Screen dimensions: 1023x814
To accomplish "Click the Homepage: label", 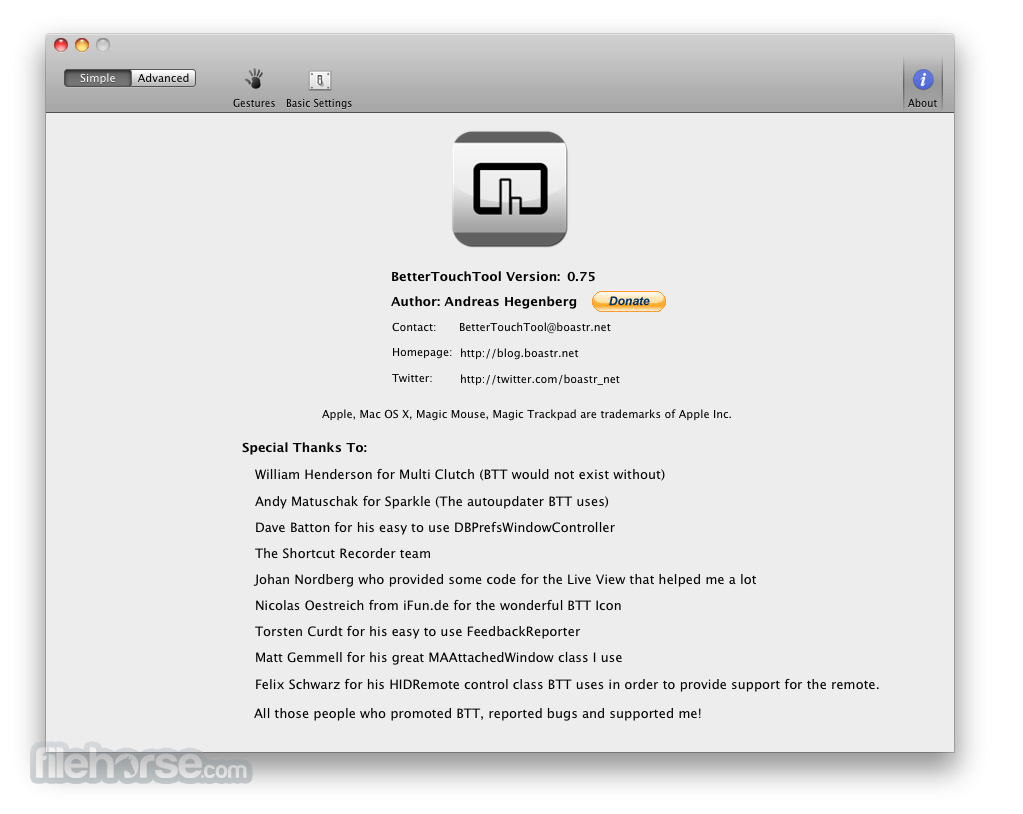I will point(421,353).
